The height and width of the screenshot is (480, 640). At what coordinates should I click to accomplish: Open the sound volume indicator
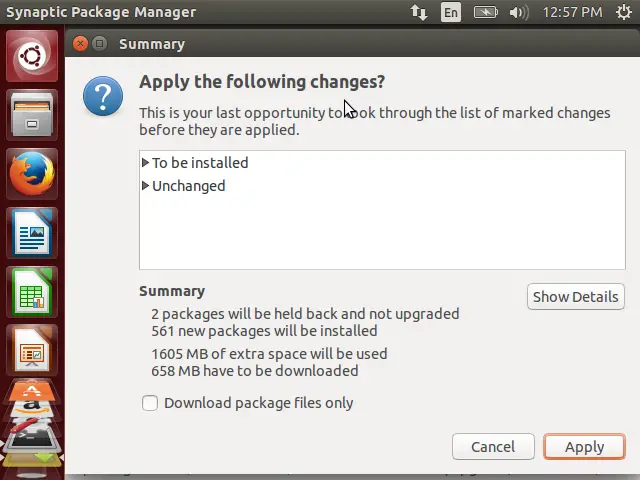[519, 12]
